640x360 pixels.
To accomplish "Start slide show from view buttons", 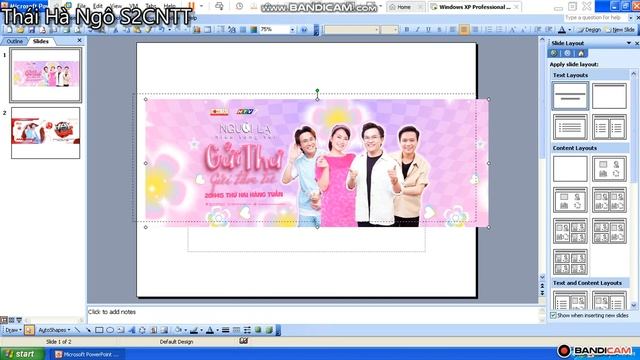I will tap(19, 320).
